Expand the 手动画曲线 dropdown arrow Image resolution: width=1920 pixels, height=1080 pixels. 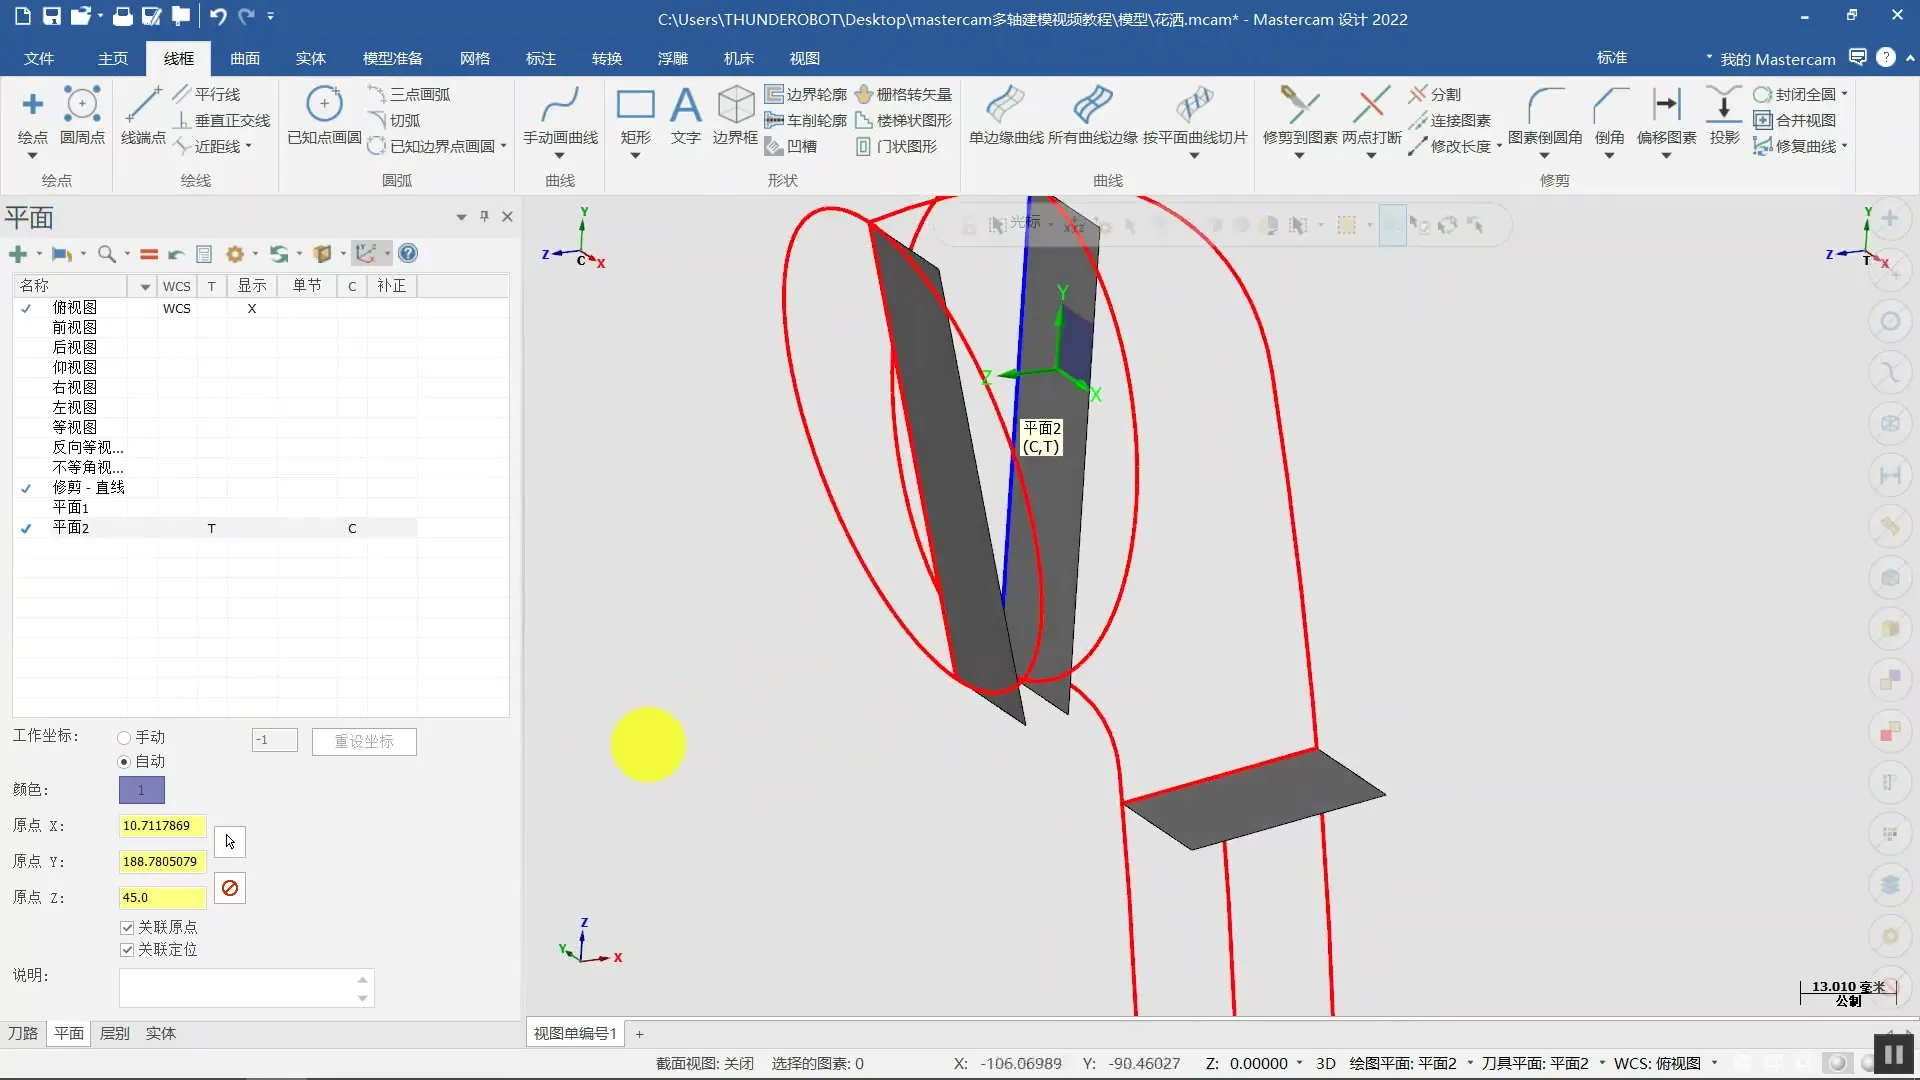560,156
